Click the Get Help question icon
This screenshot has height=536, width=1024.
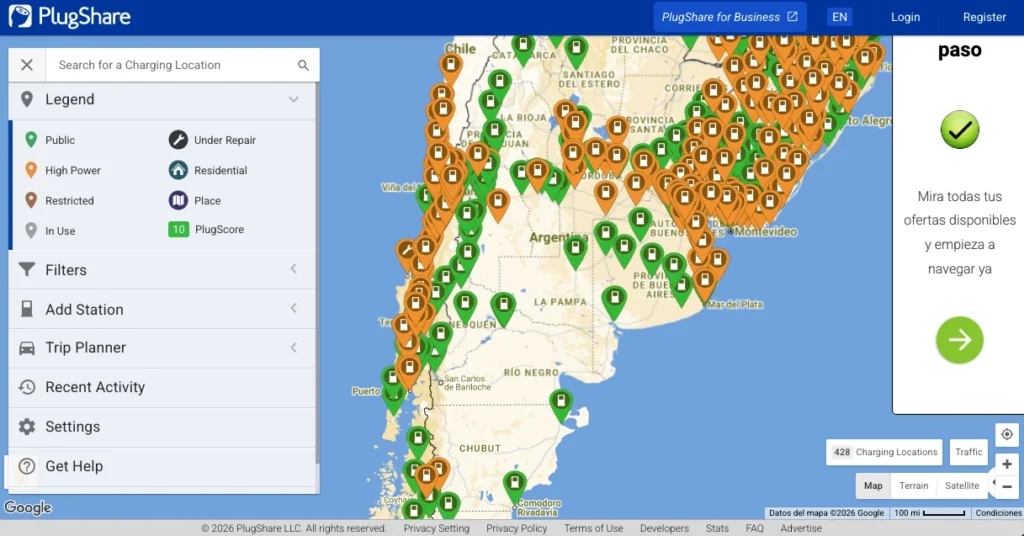point(27,466)
